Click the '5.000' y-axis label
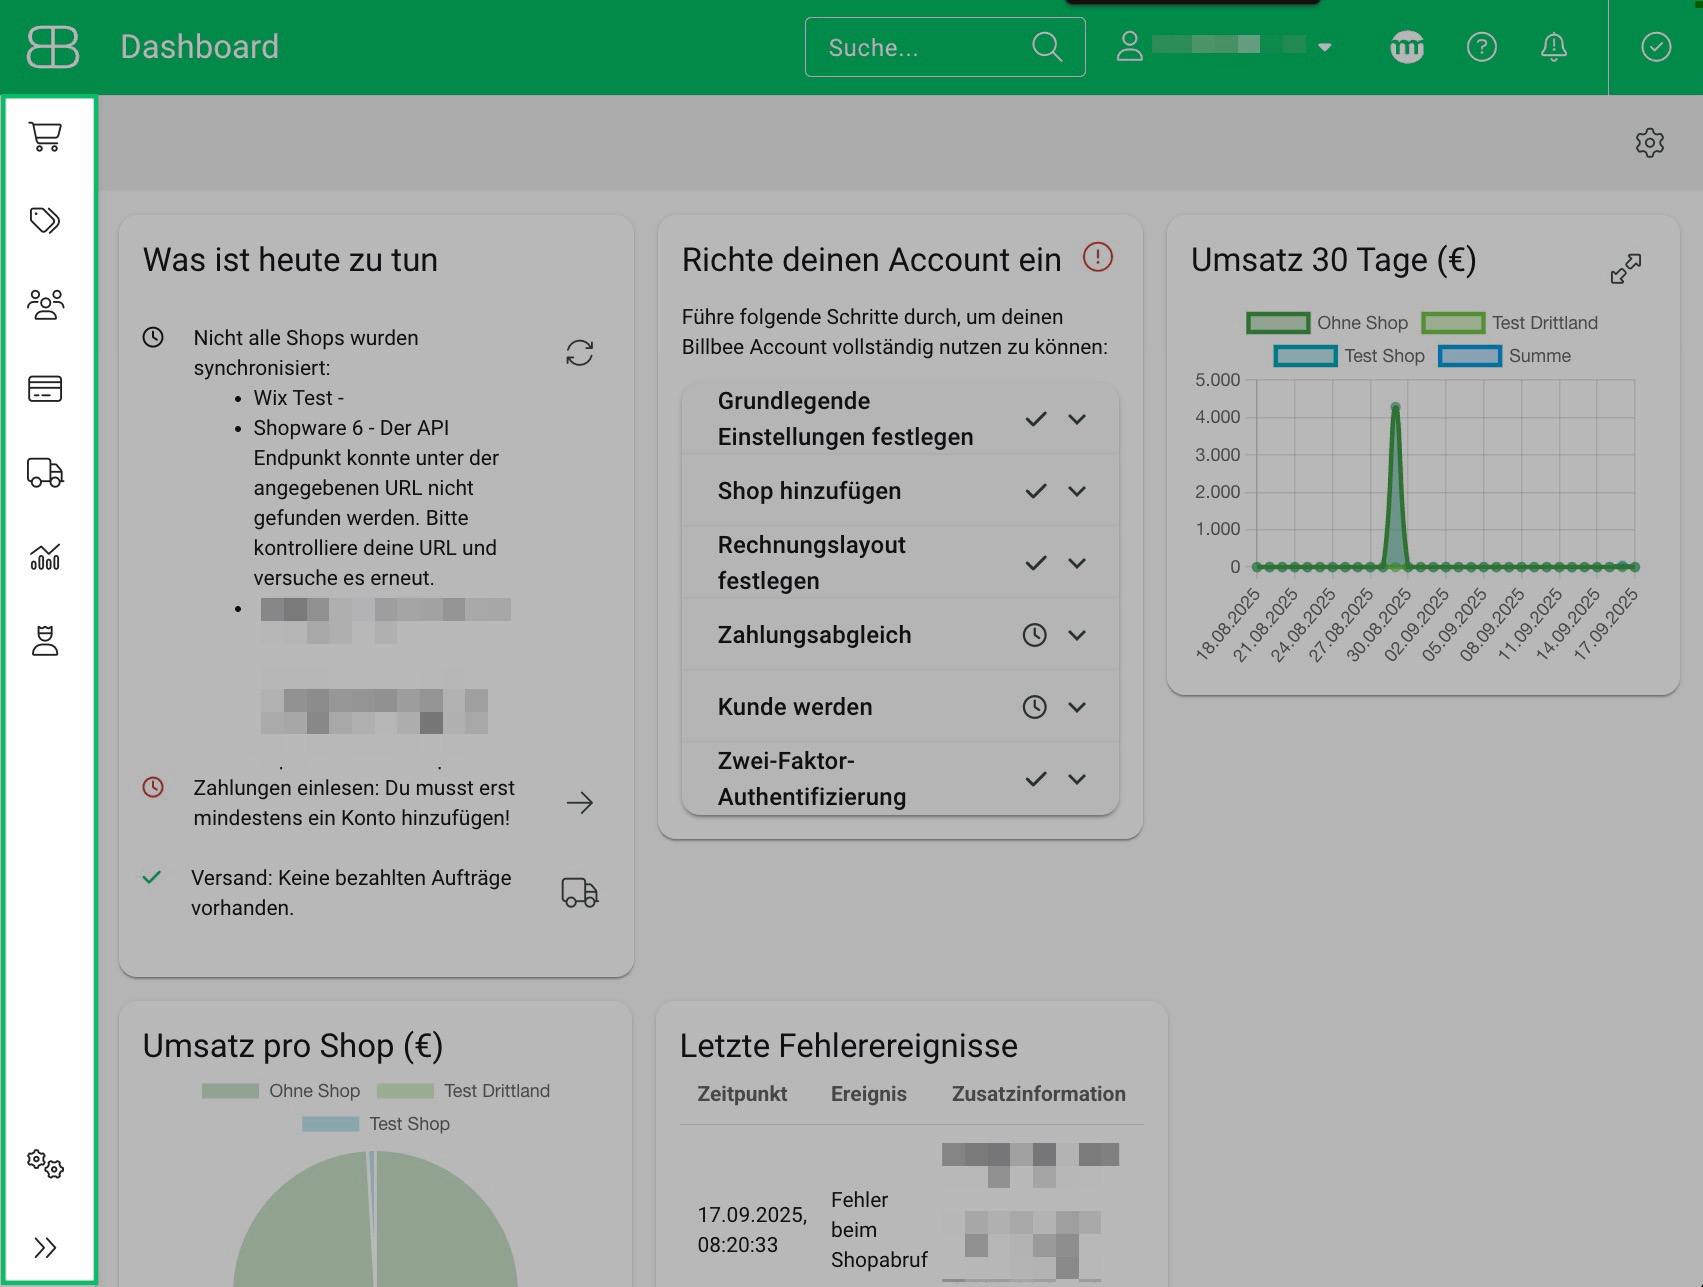1703x1287 pixels. [1217, 380]
